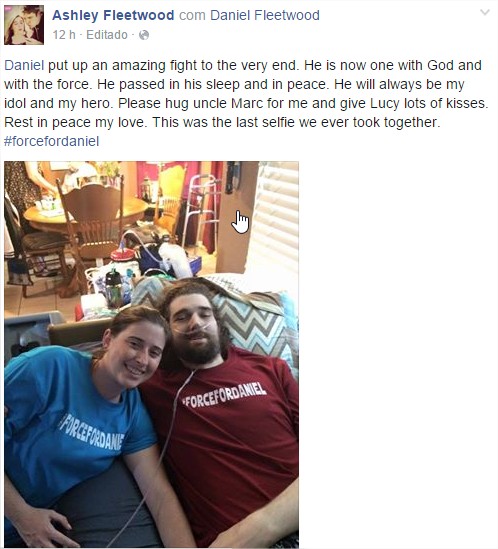Open the #forcefordaniel hashtag
The width and height of the screenshot is (498, 549).
pyautogui.click(x=51, y=141)
